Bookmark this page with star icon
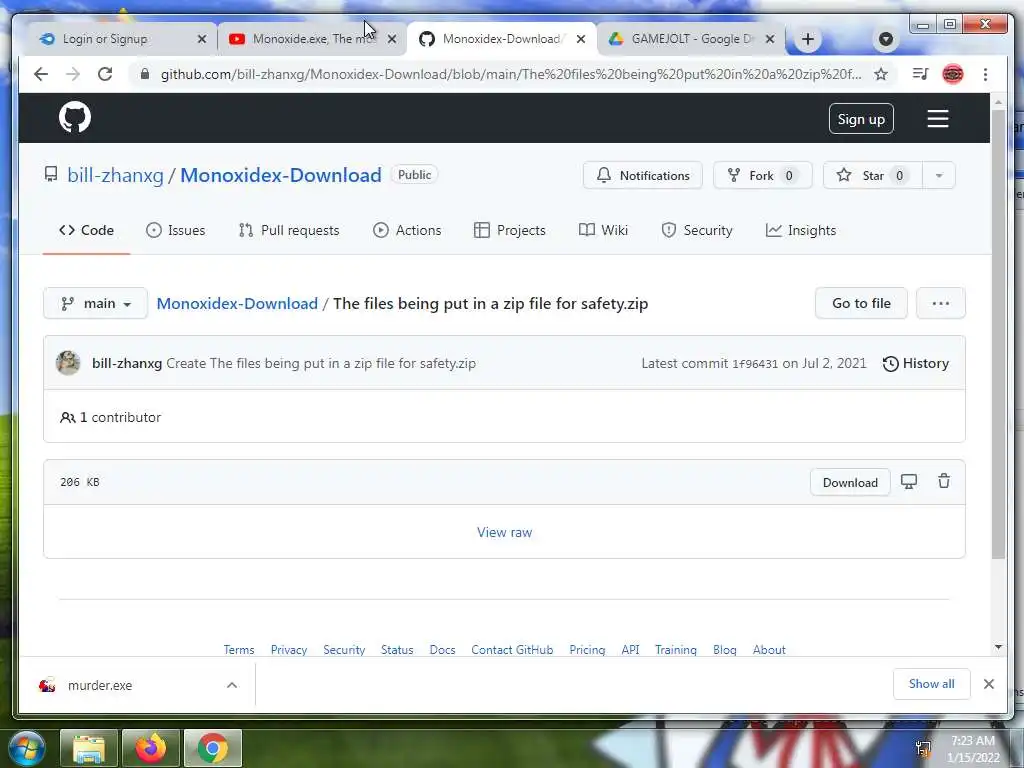 881,74
